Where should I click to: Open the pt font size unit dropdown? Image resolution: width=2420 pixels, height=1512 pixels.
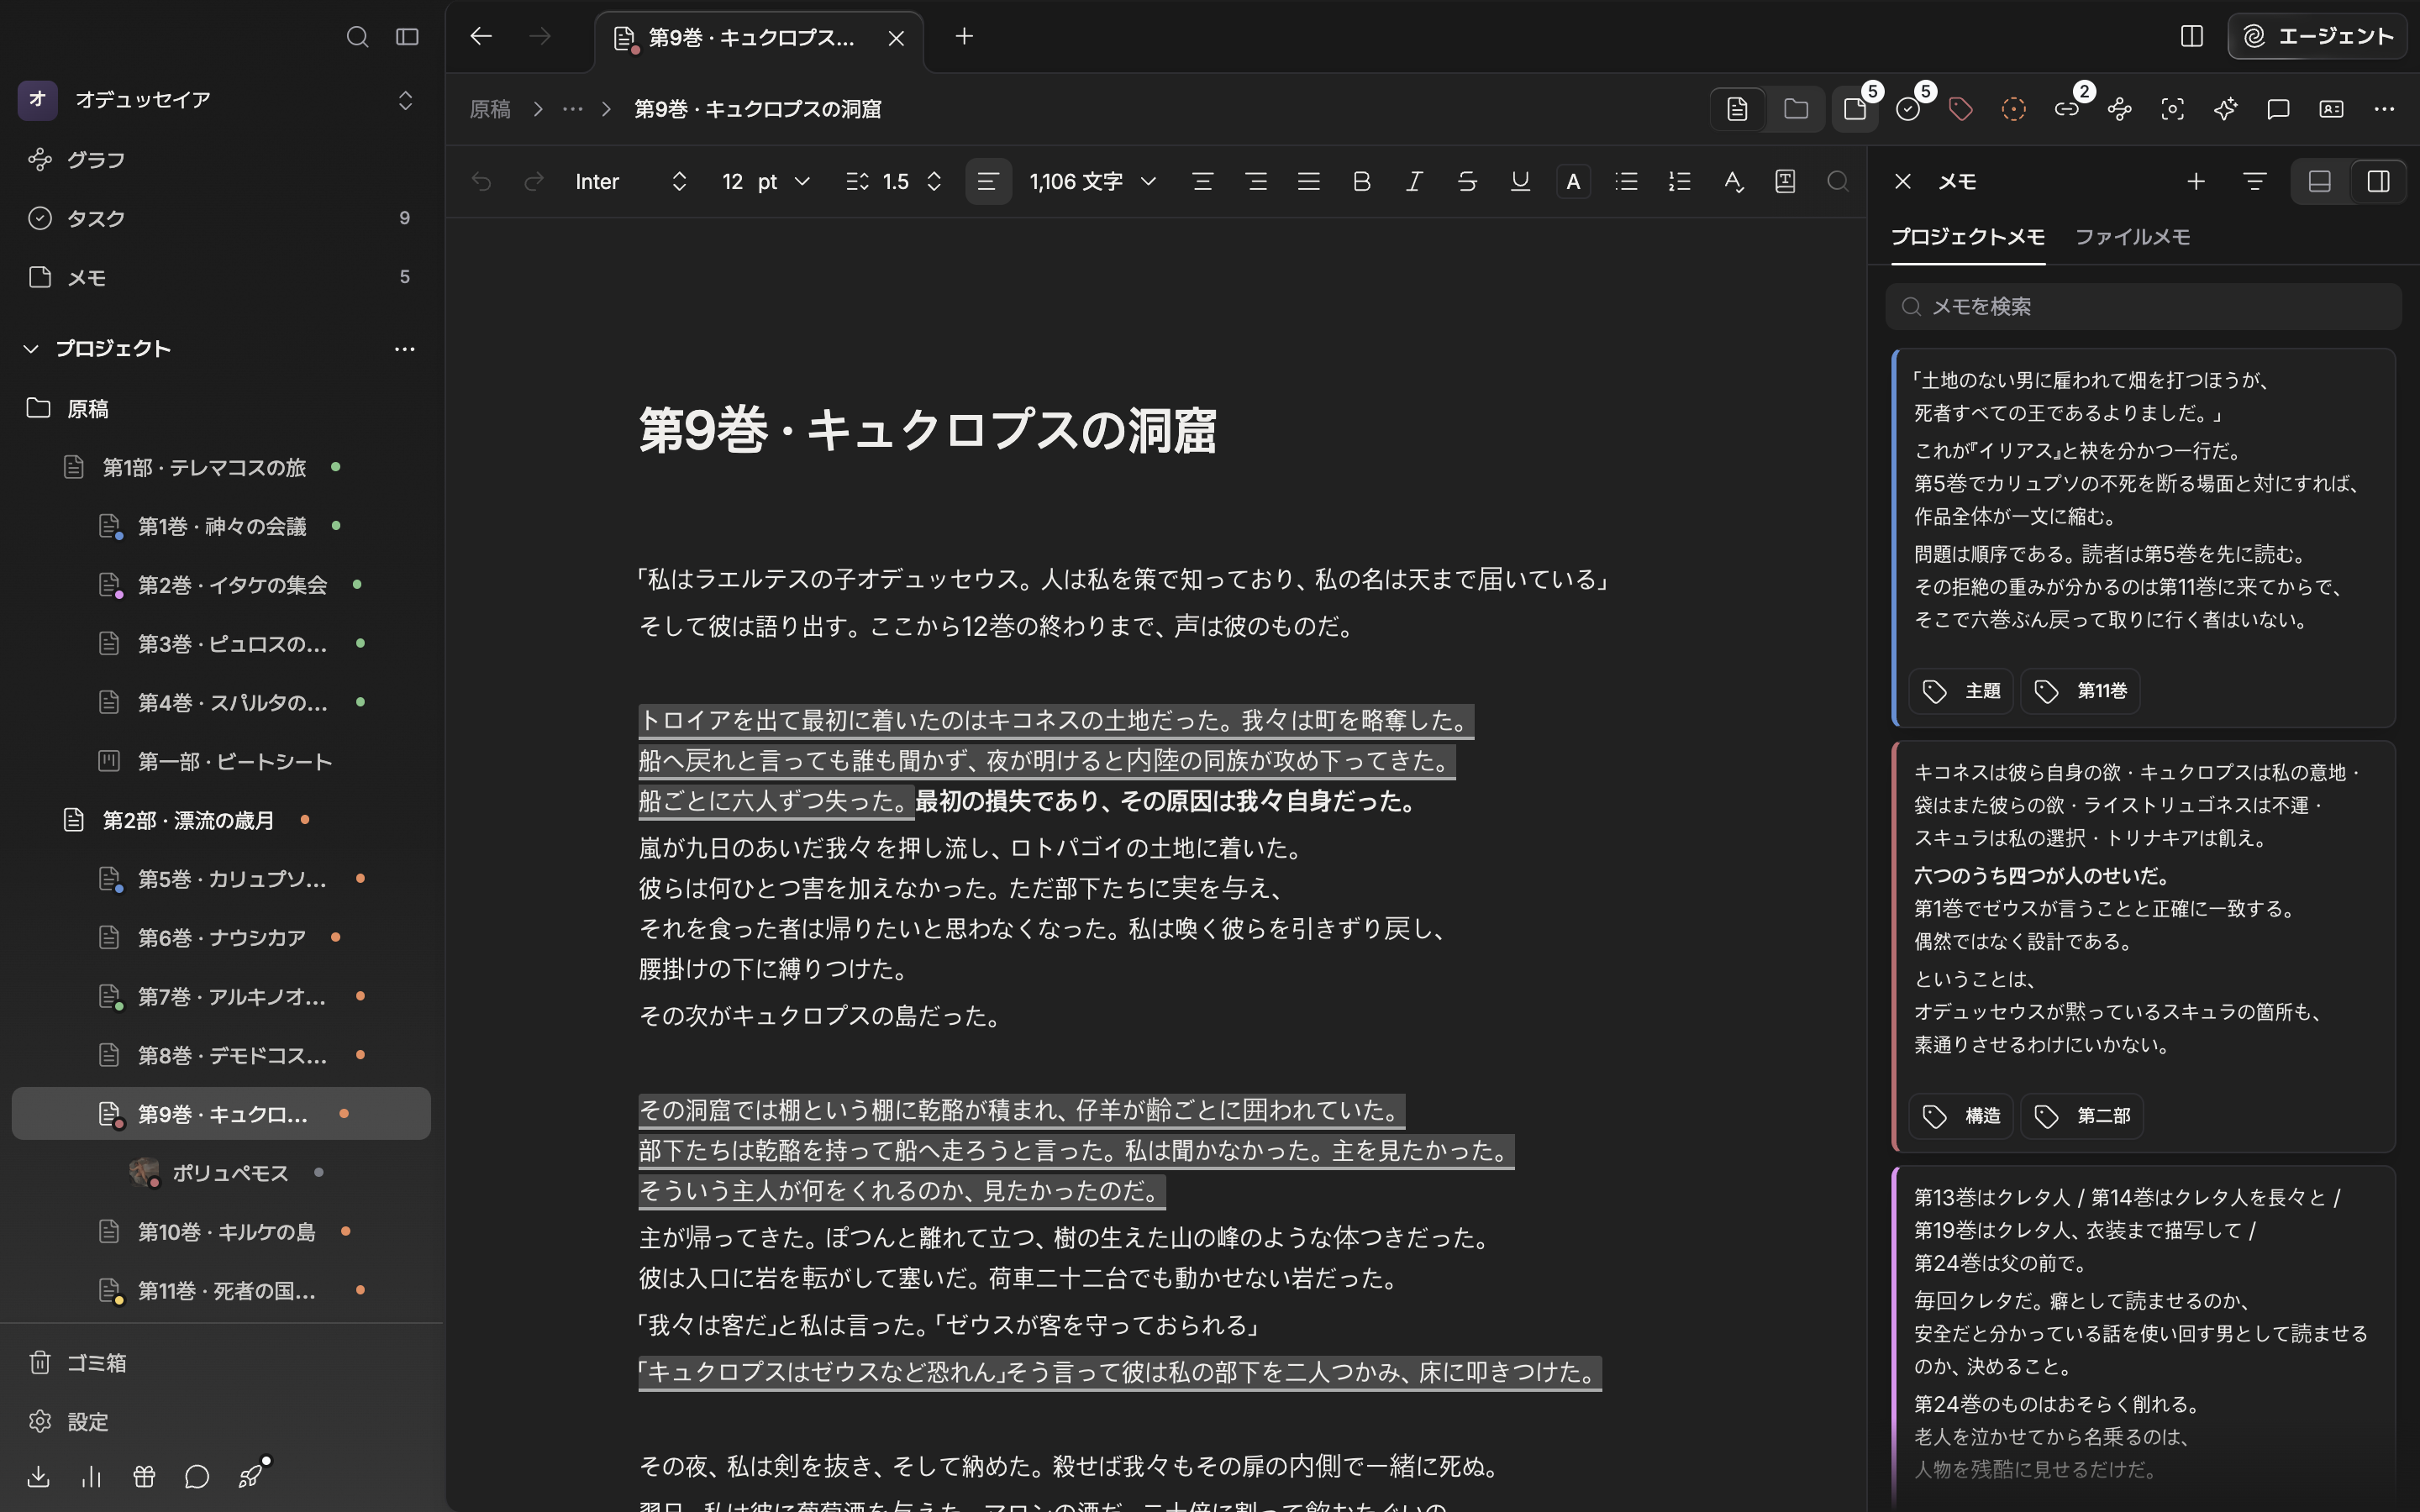pyautogui.click(x=783, y=181)
